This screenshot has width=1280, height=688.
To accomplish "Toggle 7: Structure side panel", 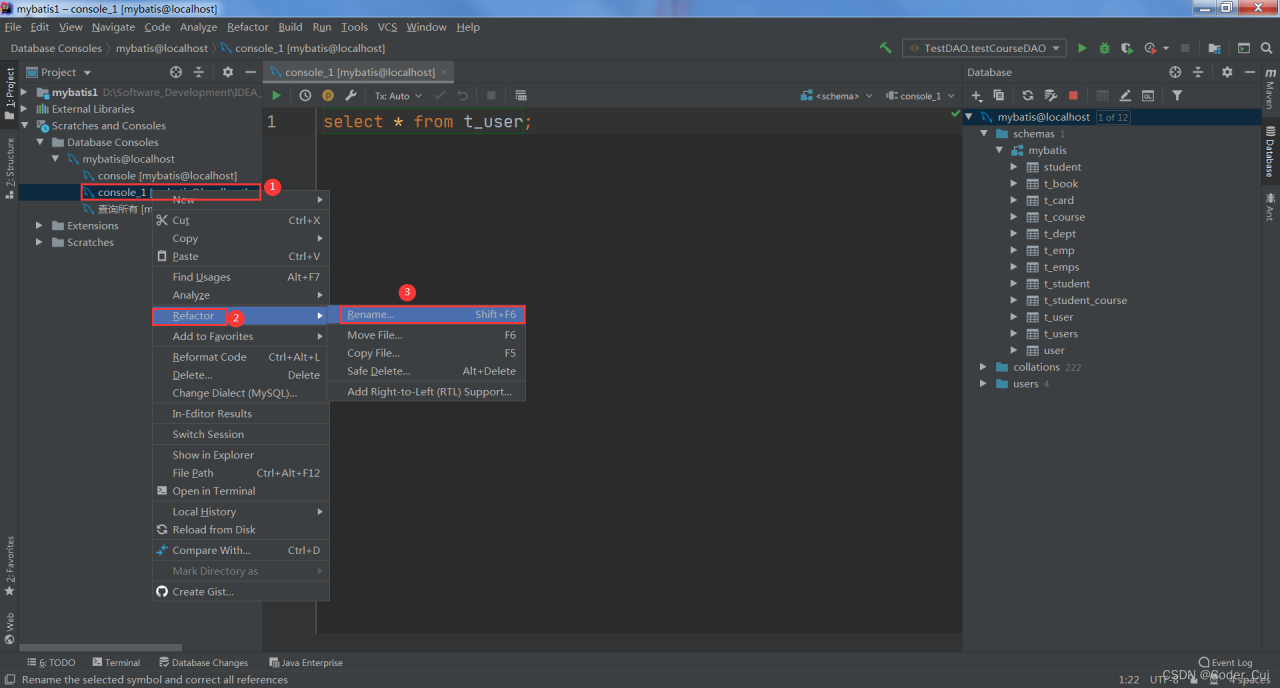I will click(x=9, y=168).
